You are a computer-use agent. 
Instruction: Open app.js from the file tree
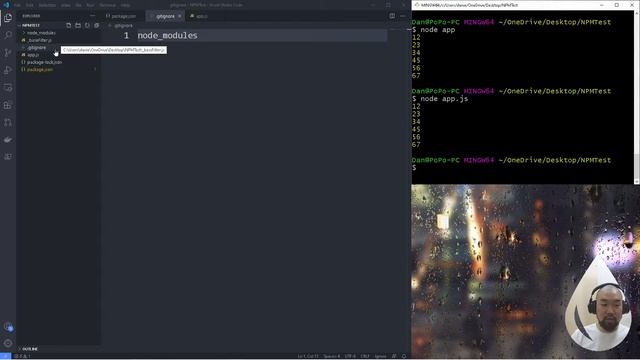pos(33,55)
